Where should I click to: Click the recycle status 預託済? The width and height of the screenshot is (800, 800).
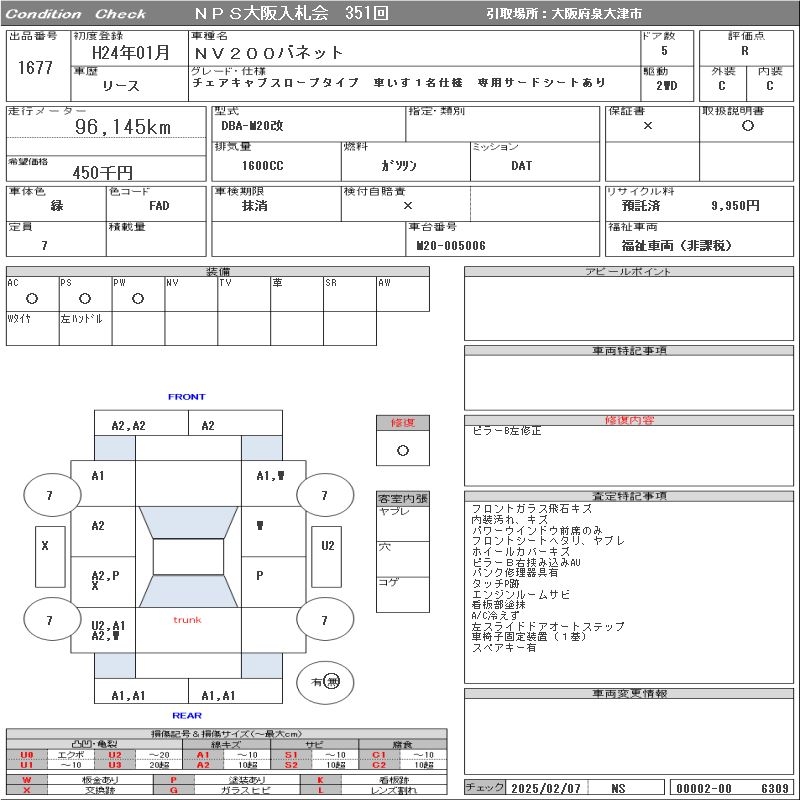tap(641, 206)
